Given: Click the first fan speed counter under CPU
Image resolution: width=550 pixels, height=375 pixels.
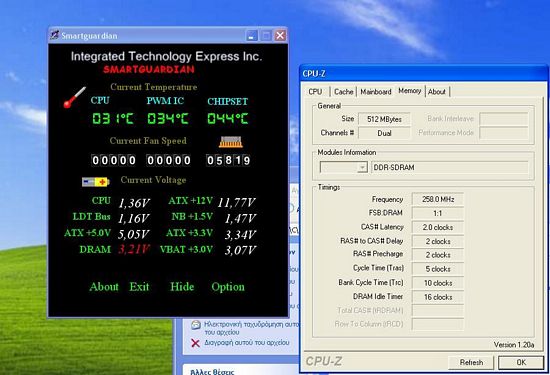Looking at the screenshot, I should 113,160.
